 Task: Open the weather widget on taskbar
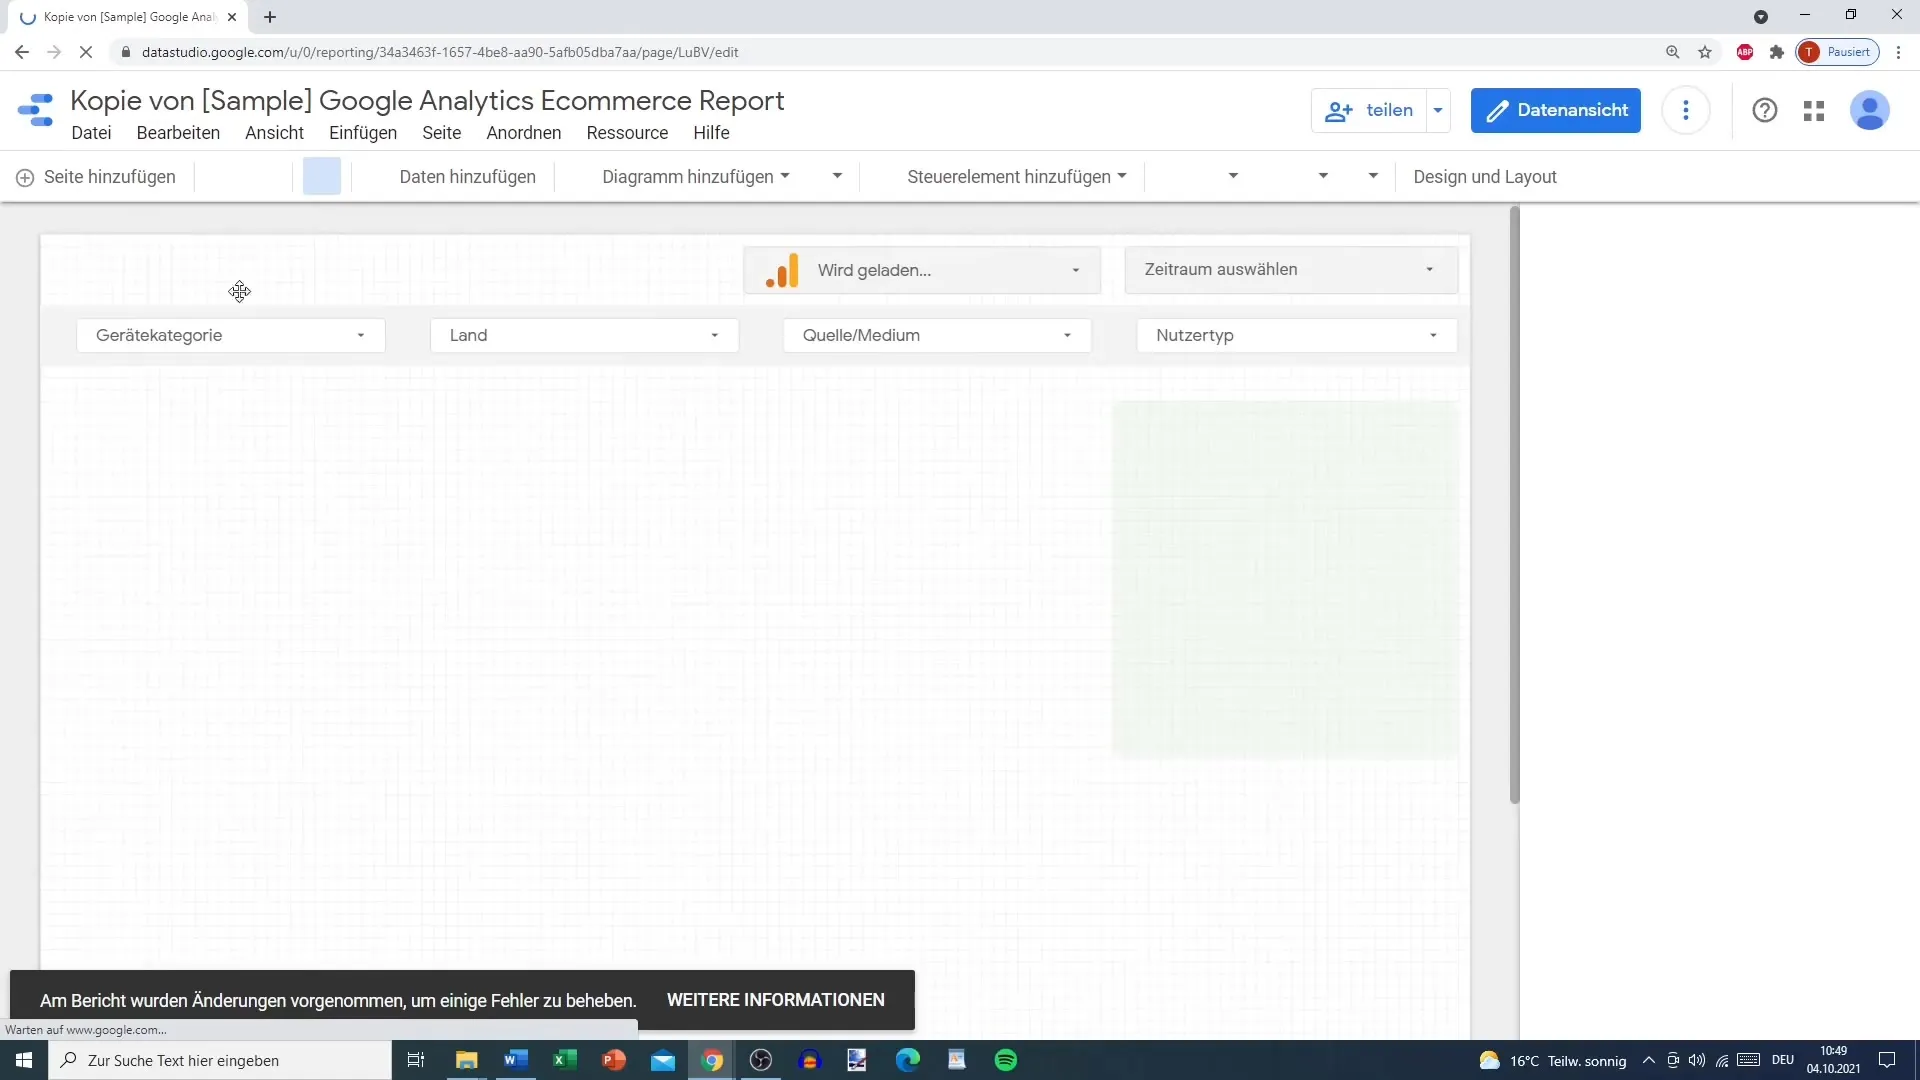[1552, 1060]
